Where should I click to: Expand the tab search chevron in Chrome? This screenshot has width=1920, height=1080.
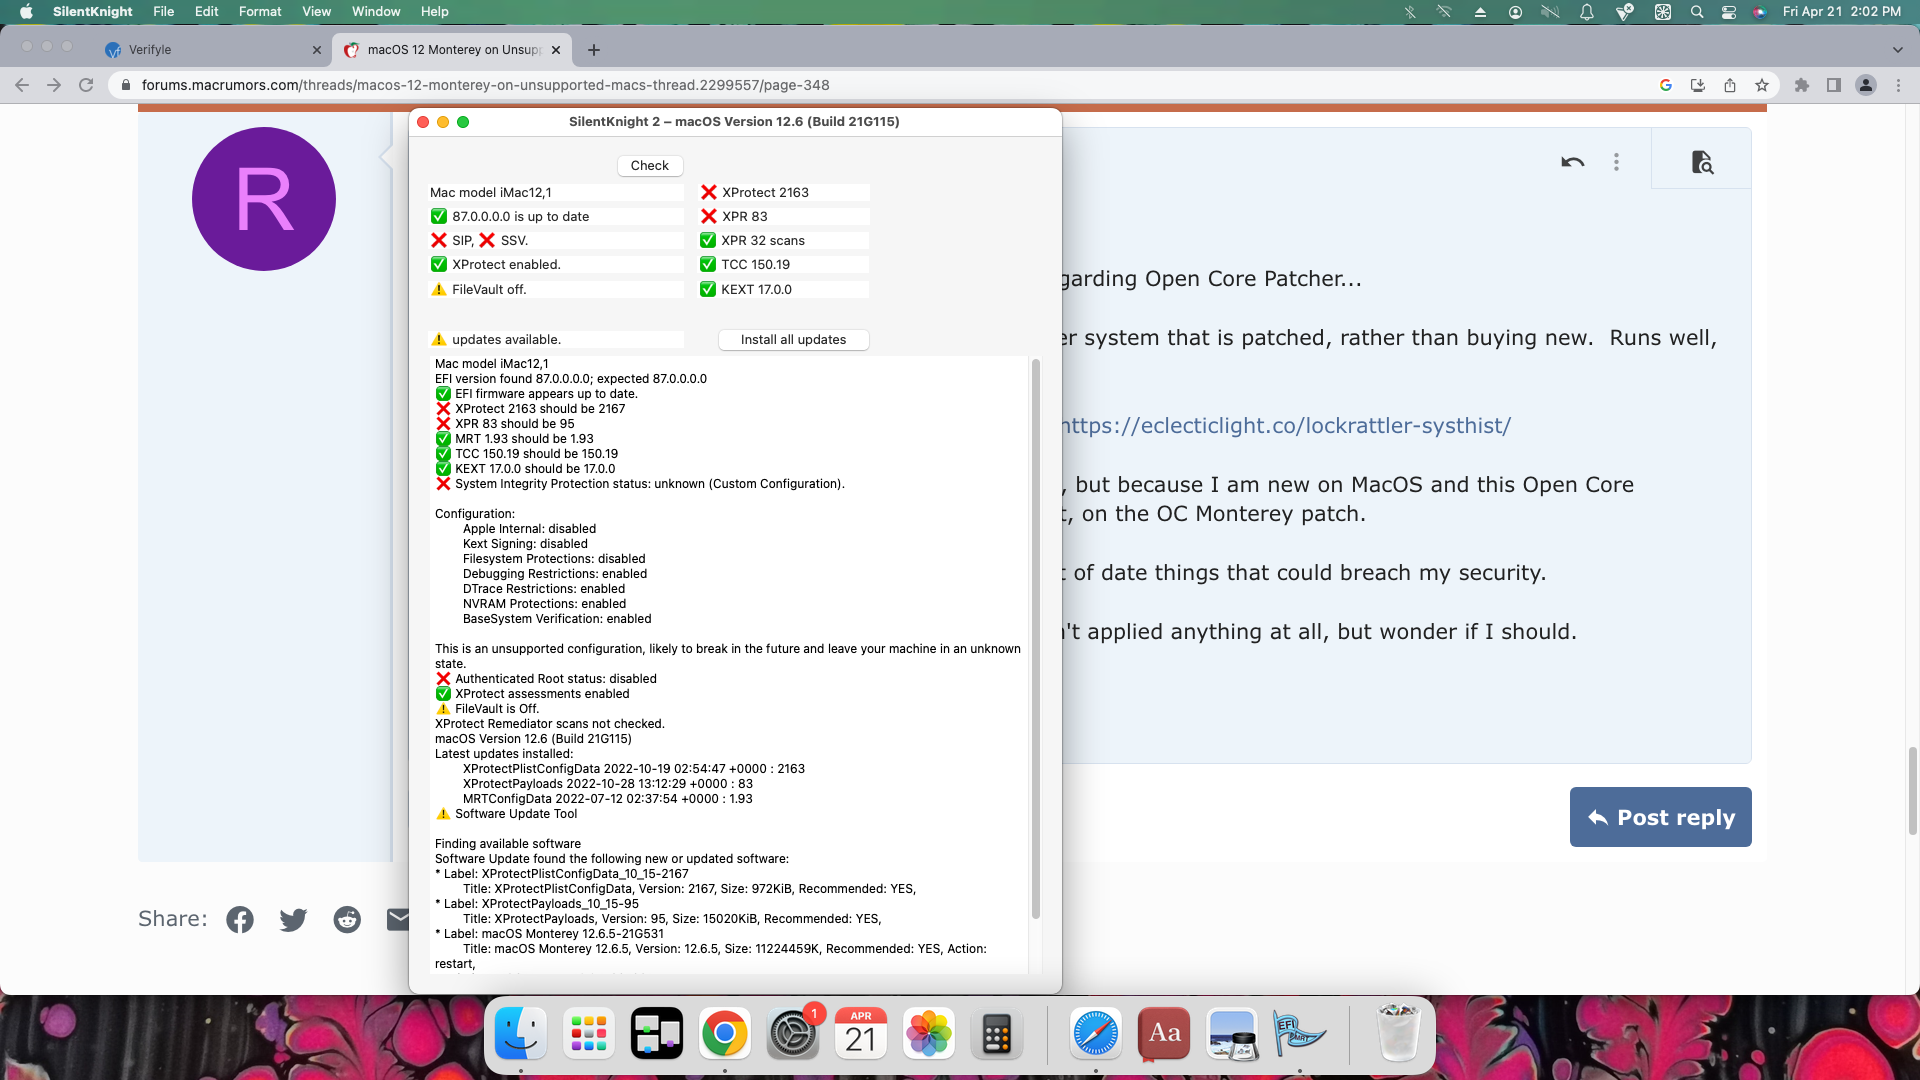[1897, 50]
